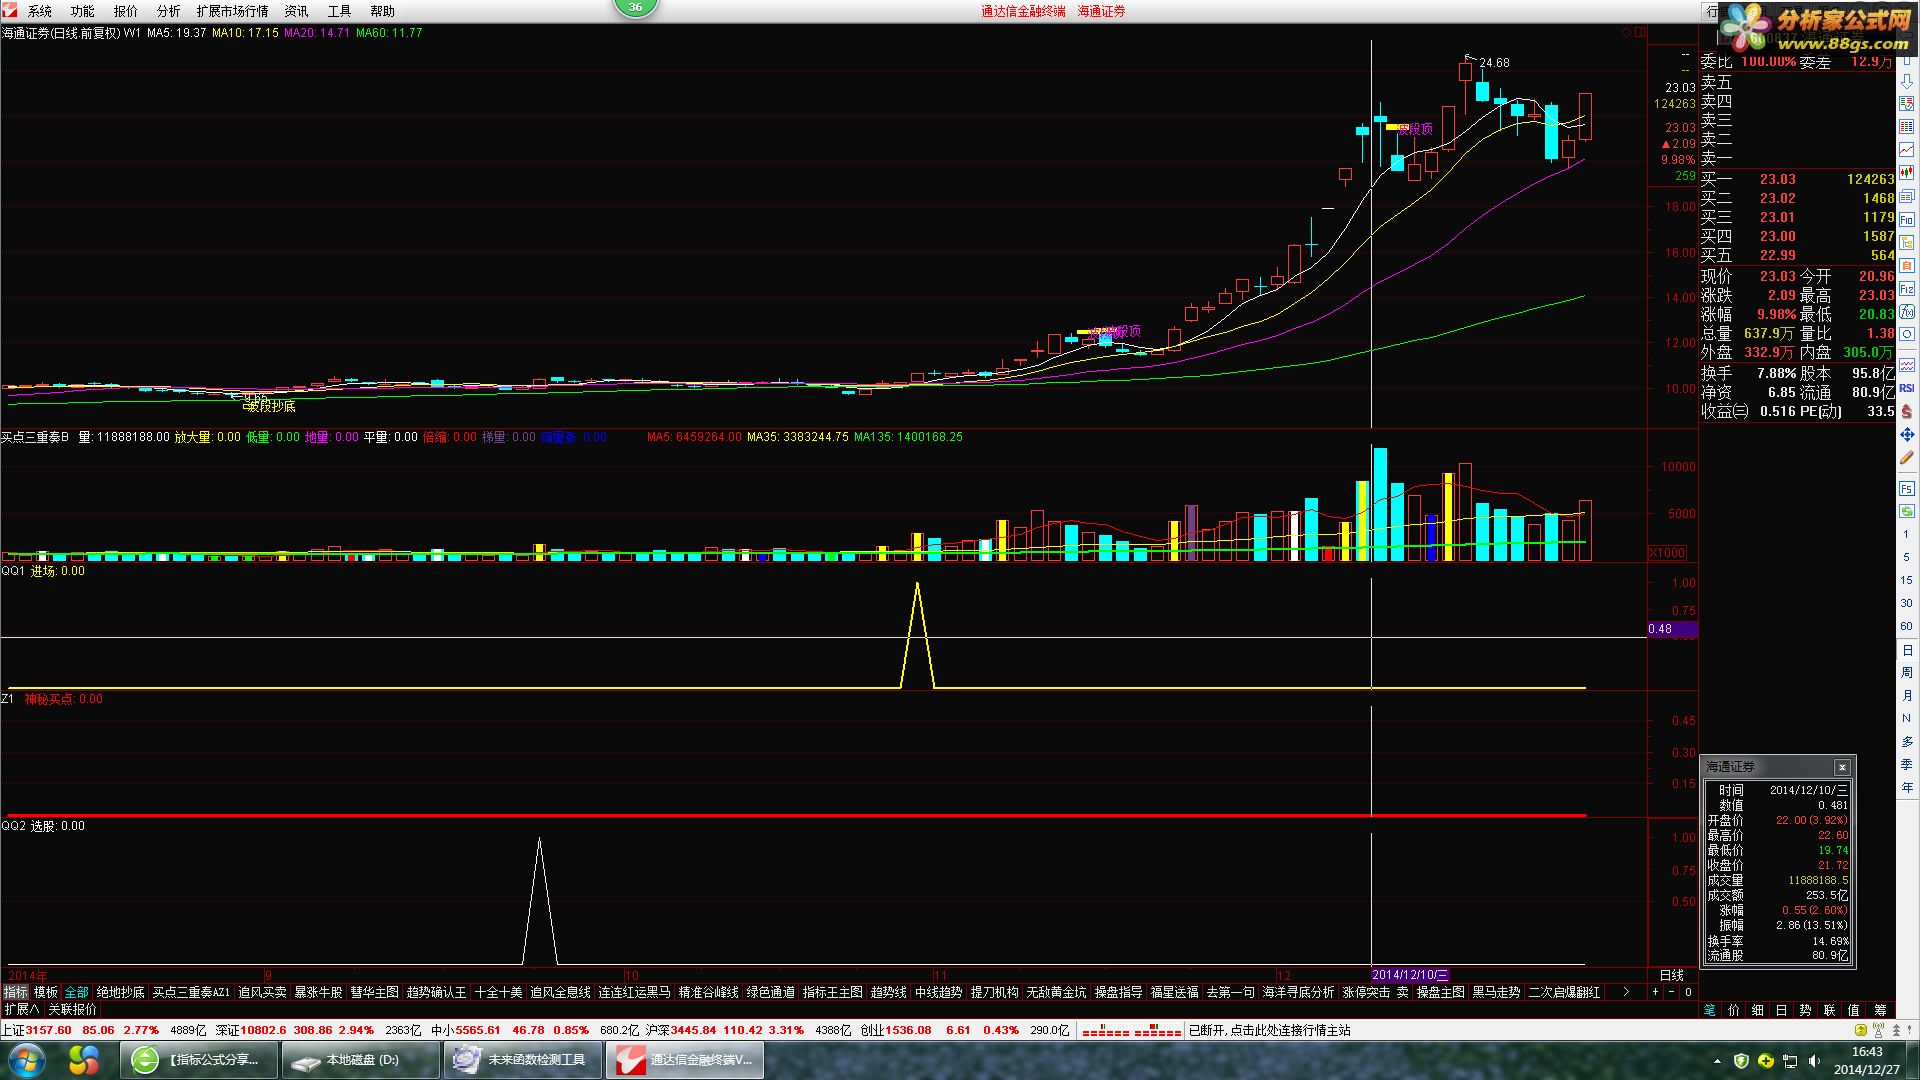Select the 价 tab under quote panel
Screen dimensions: 1920x1080
(x=1733, y=1010)
